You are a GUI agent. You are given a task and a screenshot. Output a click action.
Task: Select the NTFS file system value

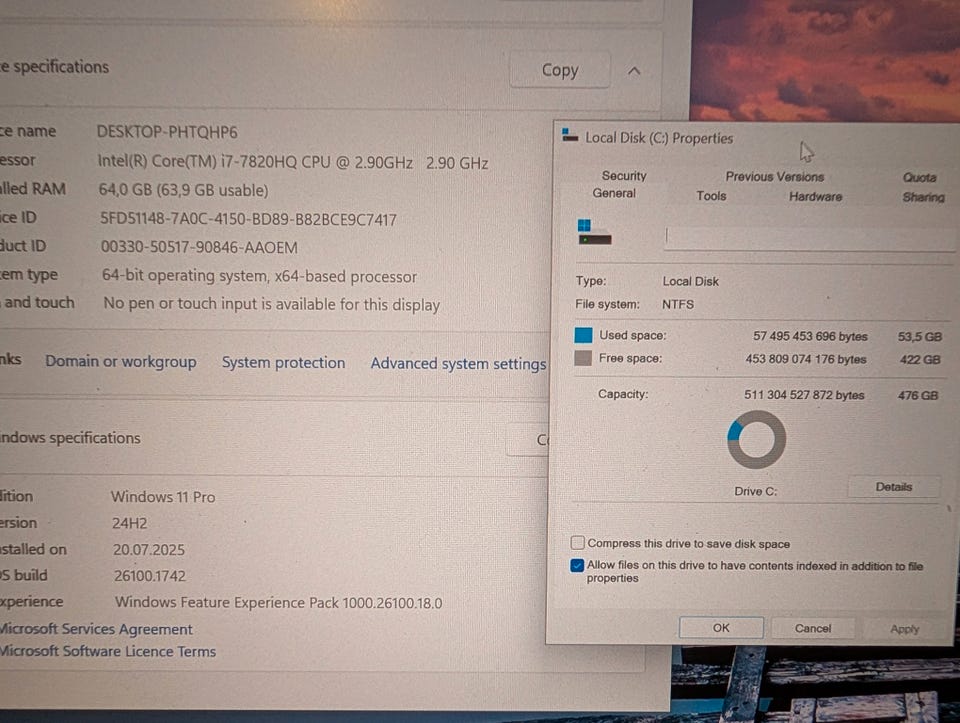[x=678, y=304]
